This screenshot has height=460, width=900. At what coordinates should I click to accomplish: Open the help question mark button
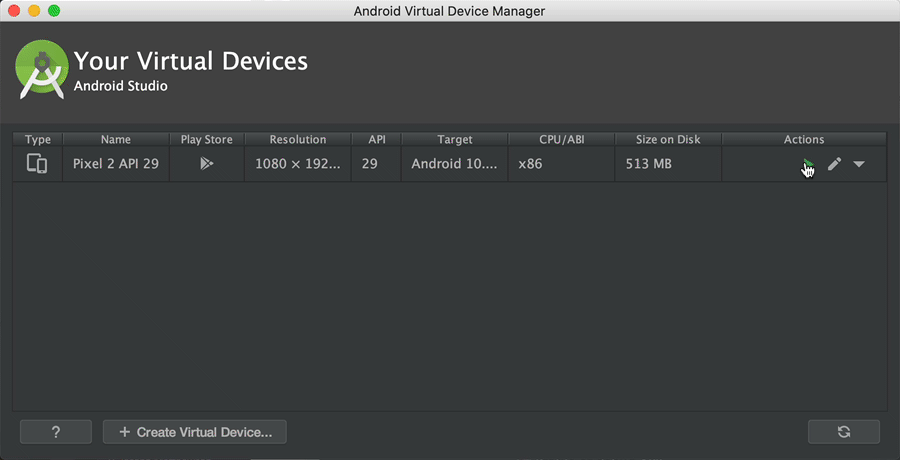pos(56,432)
